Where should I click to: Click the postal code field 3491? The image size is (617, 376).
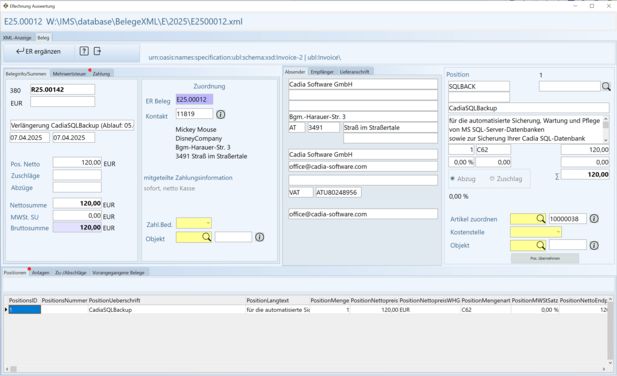[323, 127]
